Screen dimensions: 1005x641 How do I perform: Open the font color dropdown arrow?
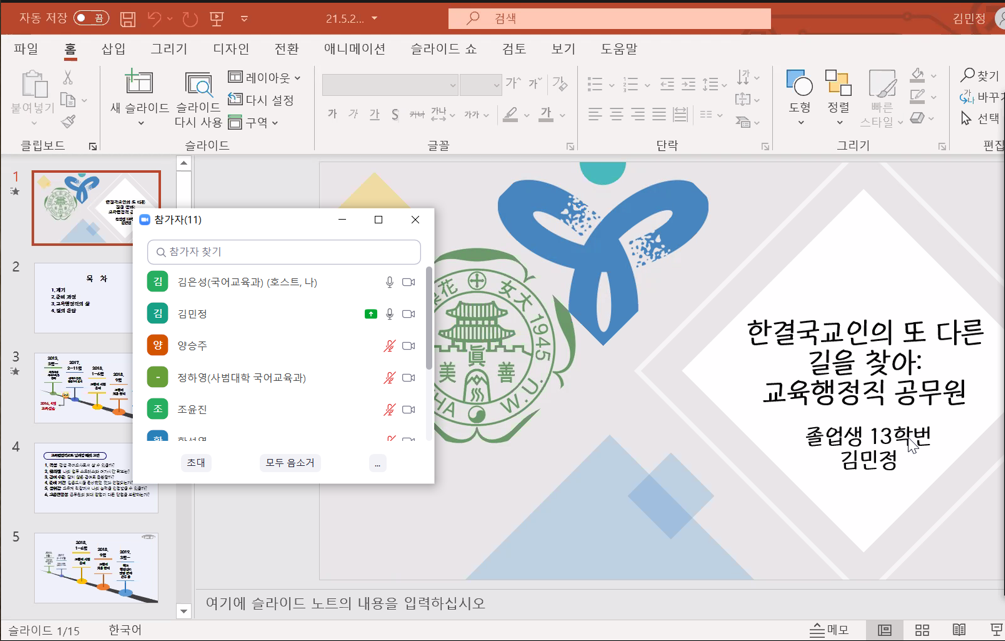coord(563,115)
